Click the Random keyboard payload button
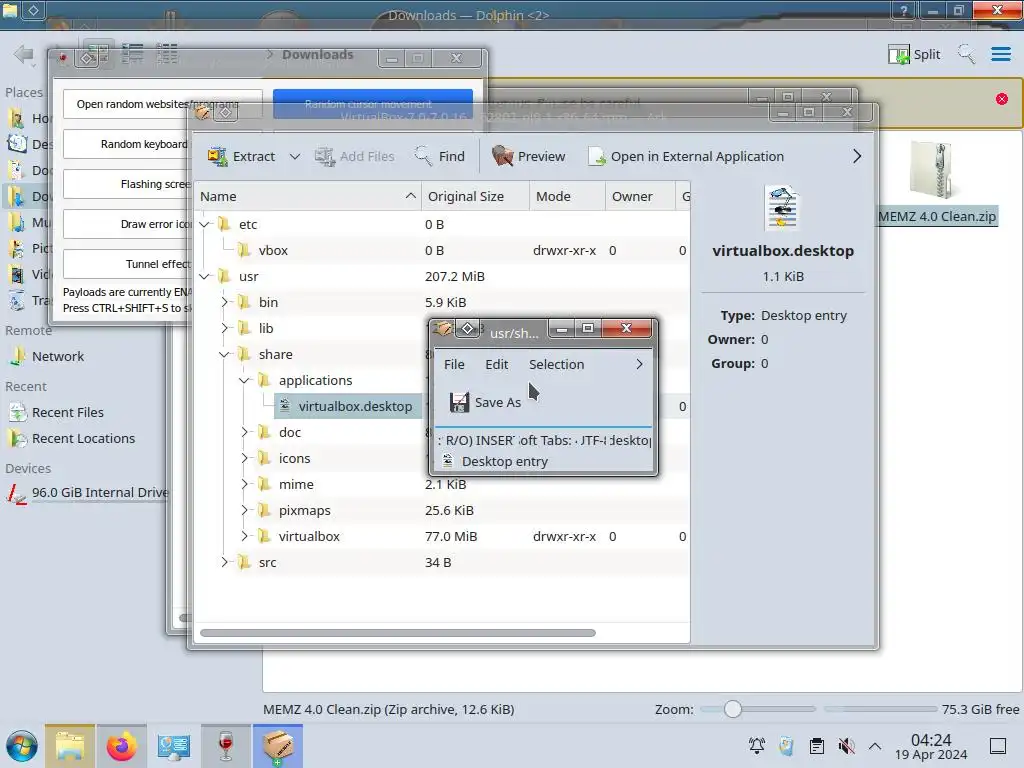This screenshot has height=768, width=1024. tap(127, 144)
